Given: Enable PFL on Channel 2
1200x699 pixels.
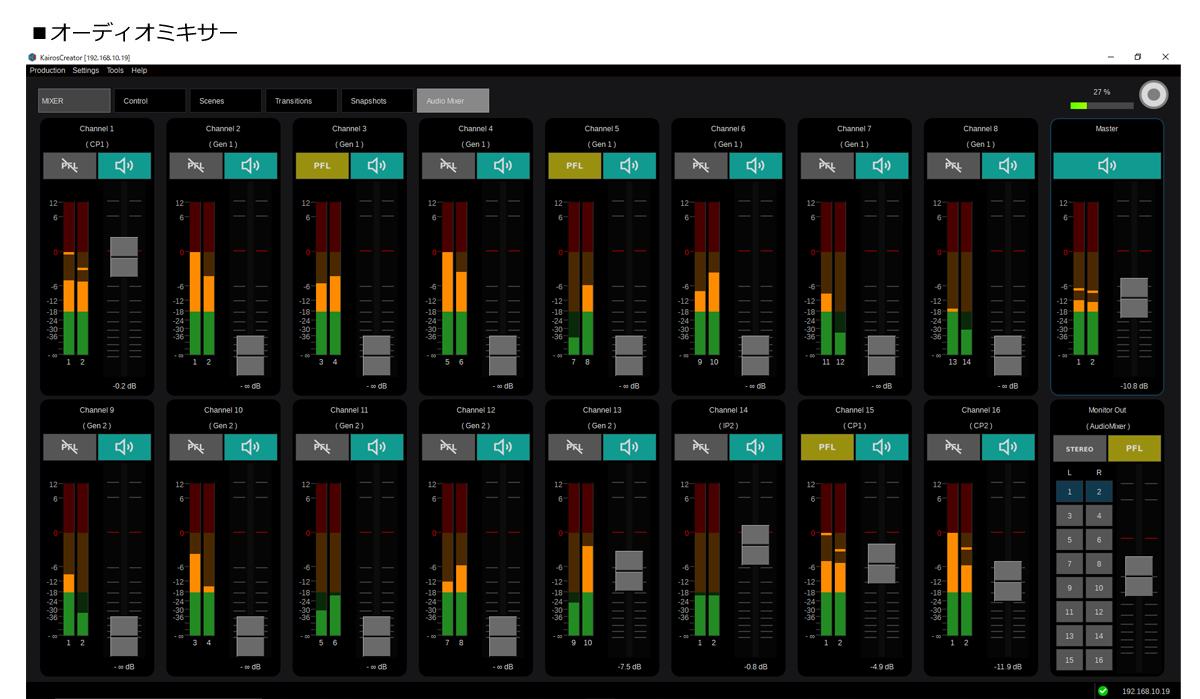Looking at the screenshot, I should [196, 166].
